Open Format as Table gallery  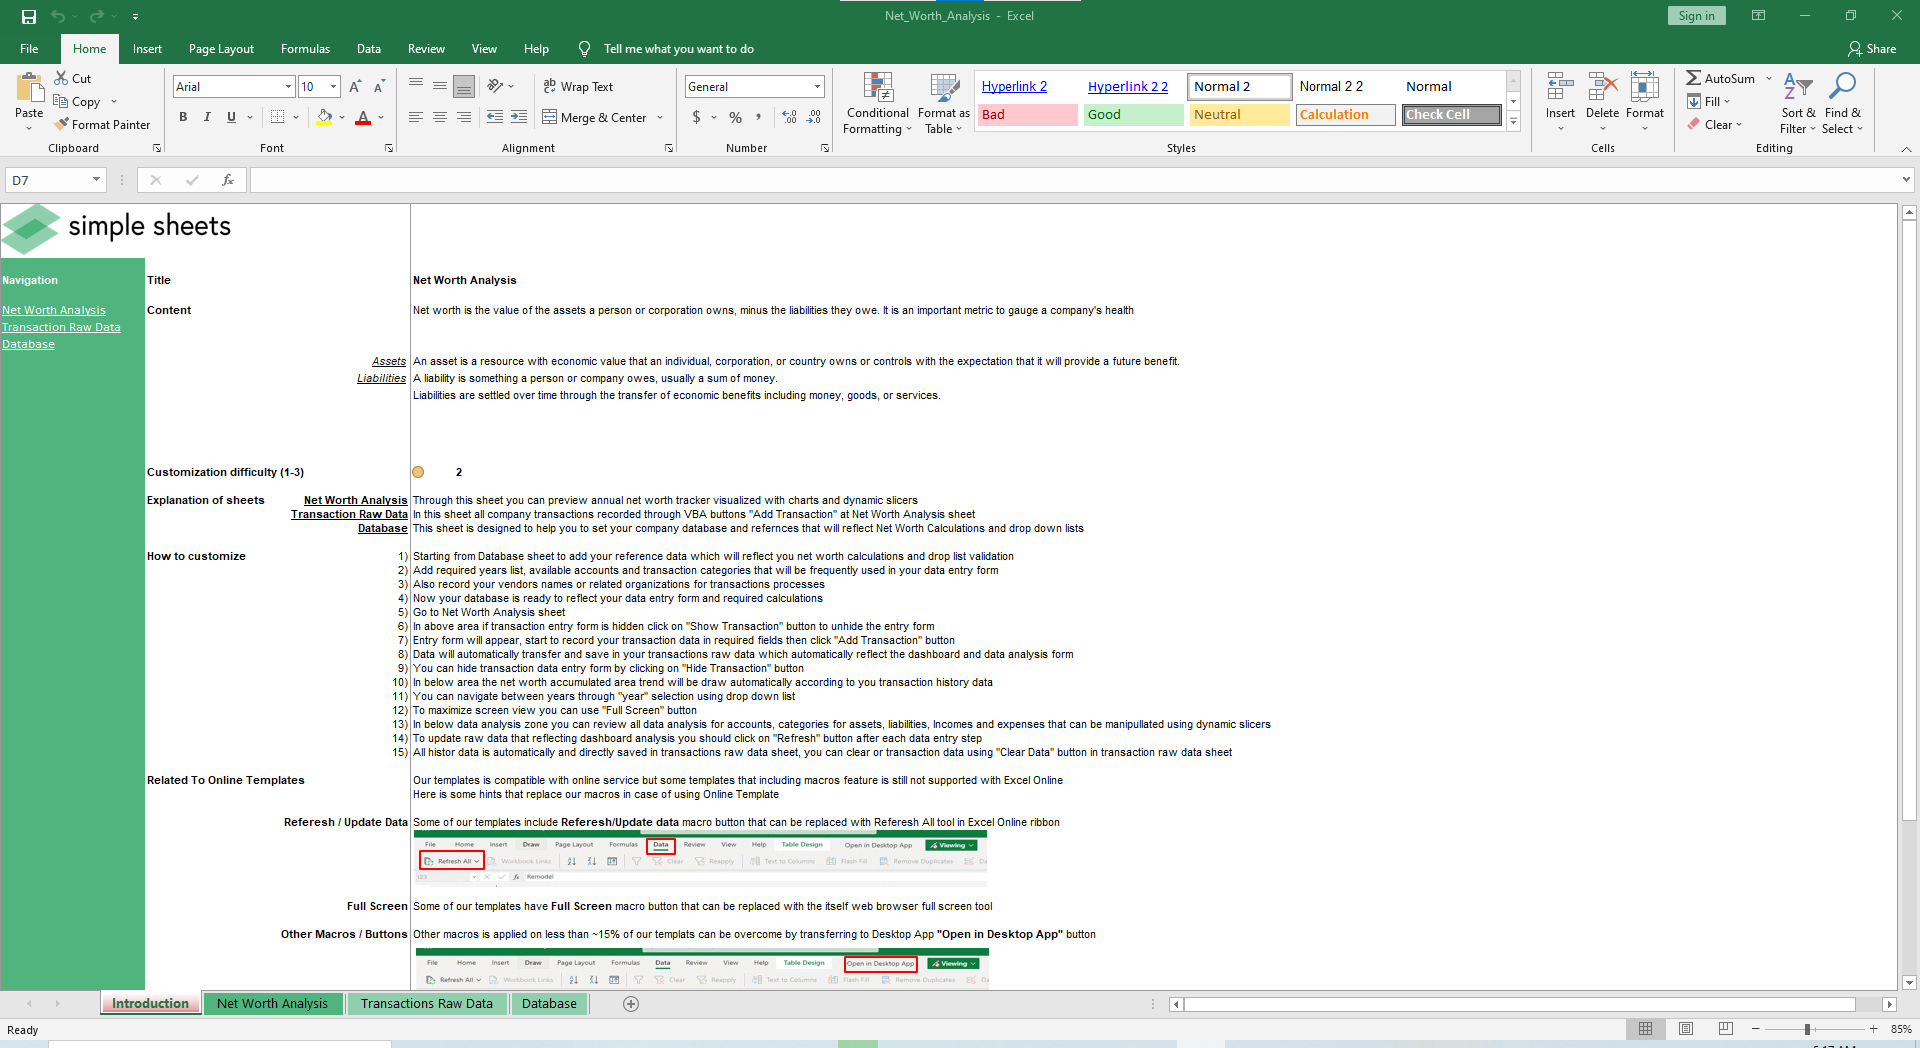[944, 103]
